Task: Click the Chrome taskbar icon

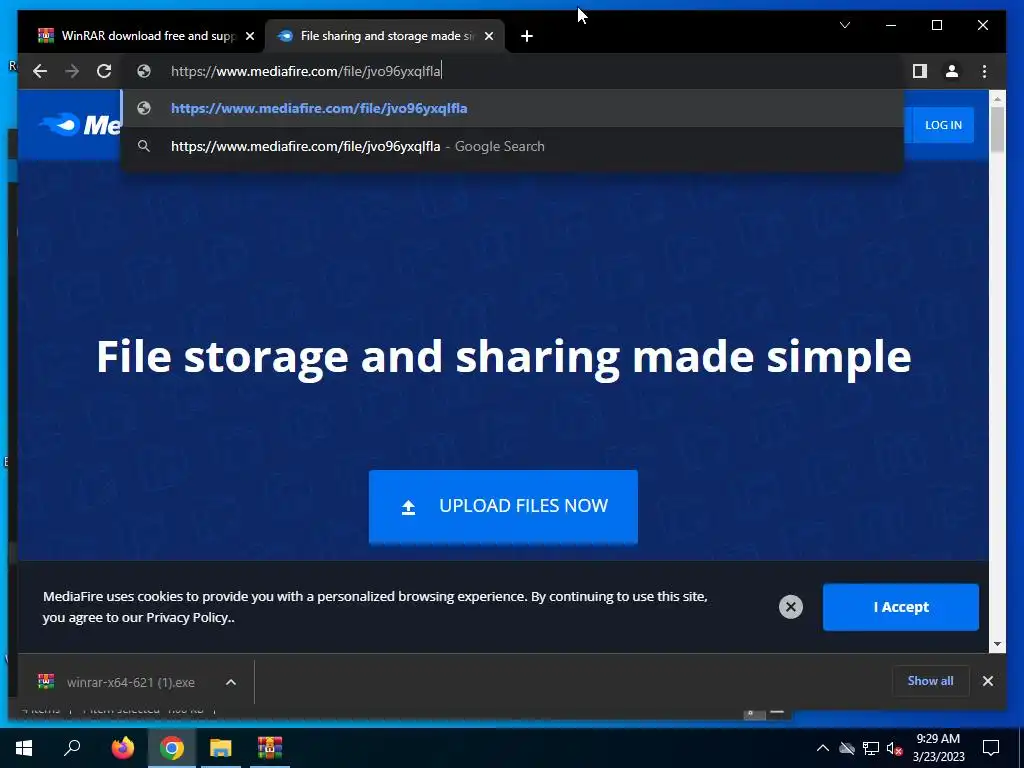Action: click(x=172, y=748)
